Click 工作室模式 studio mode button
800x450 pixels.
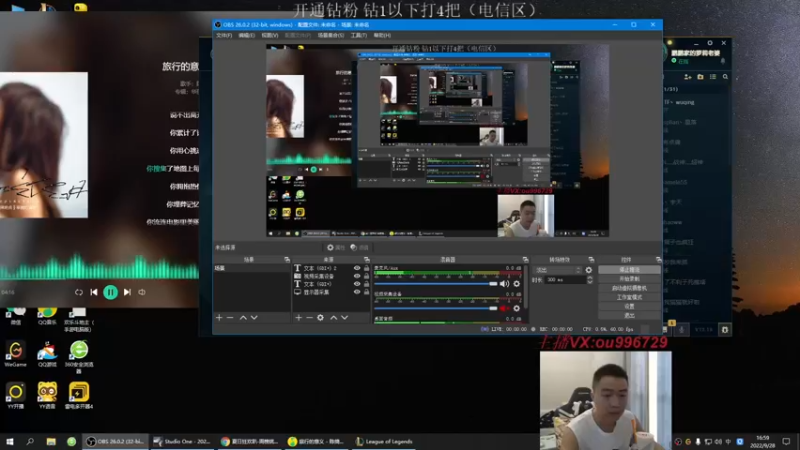629,297
